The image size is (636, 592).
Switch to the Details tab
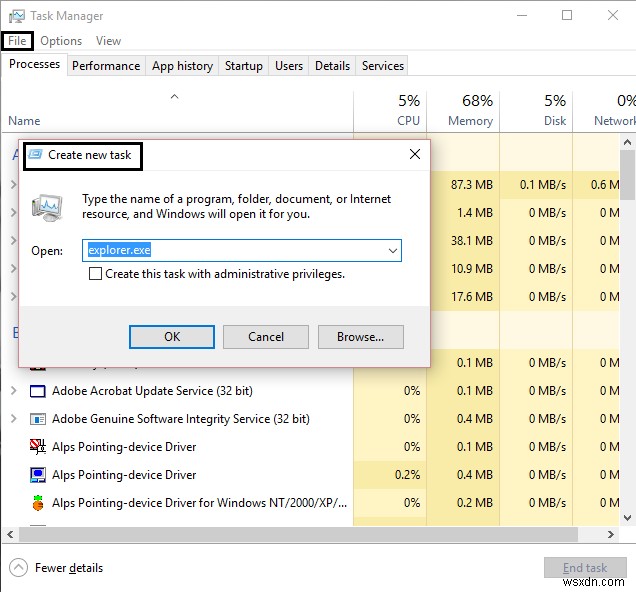332,66
